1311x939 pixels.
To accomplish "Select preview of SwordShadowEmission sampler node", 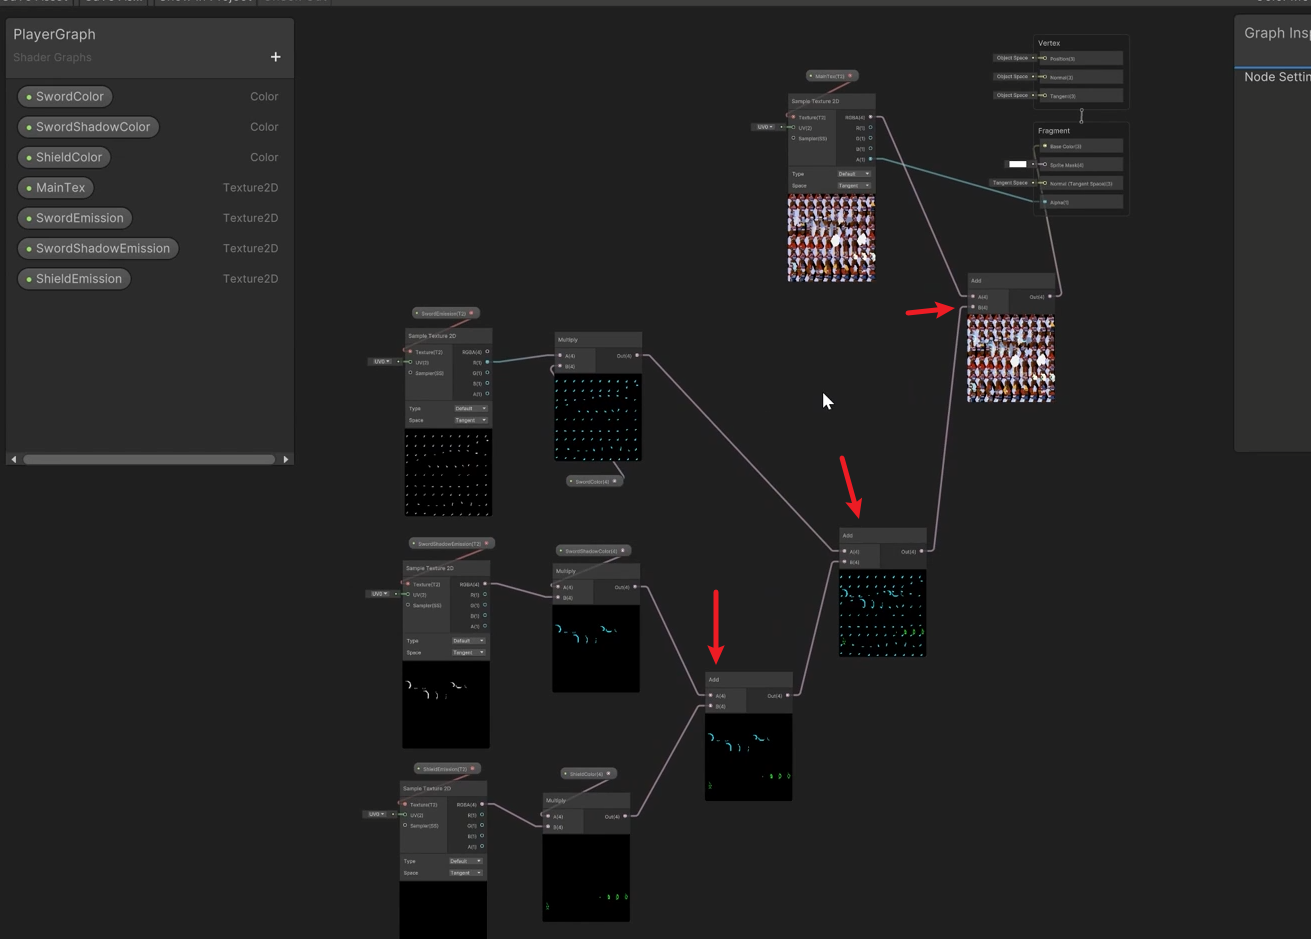I will (446, 704).
